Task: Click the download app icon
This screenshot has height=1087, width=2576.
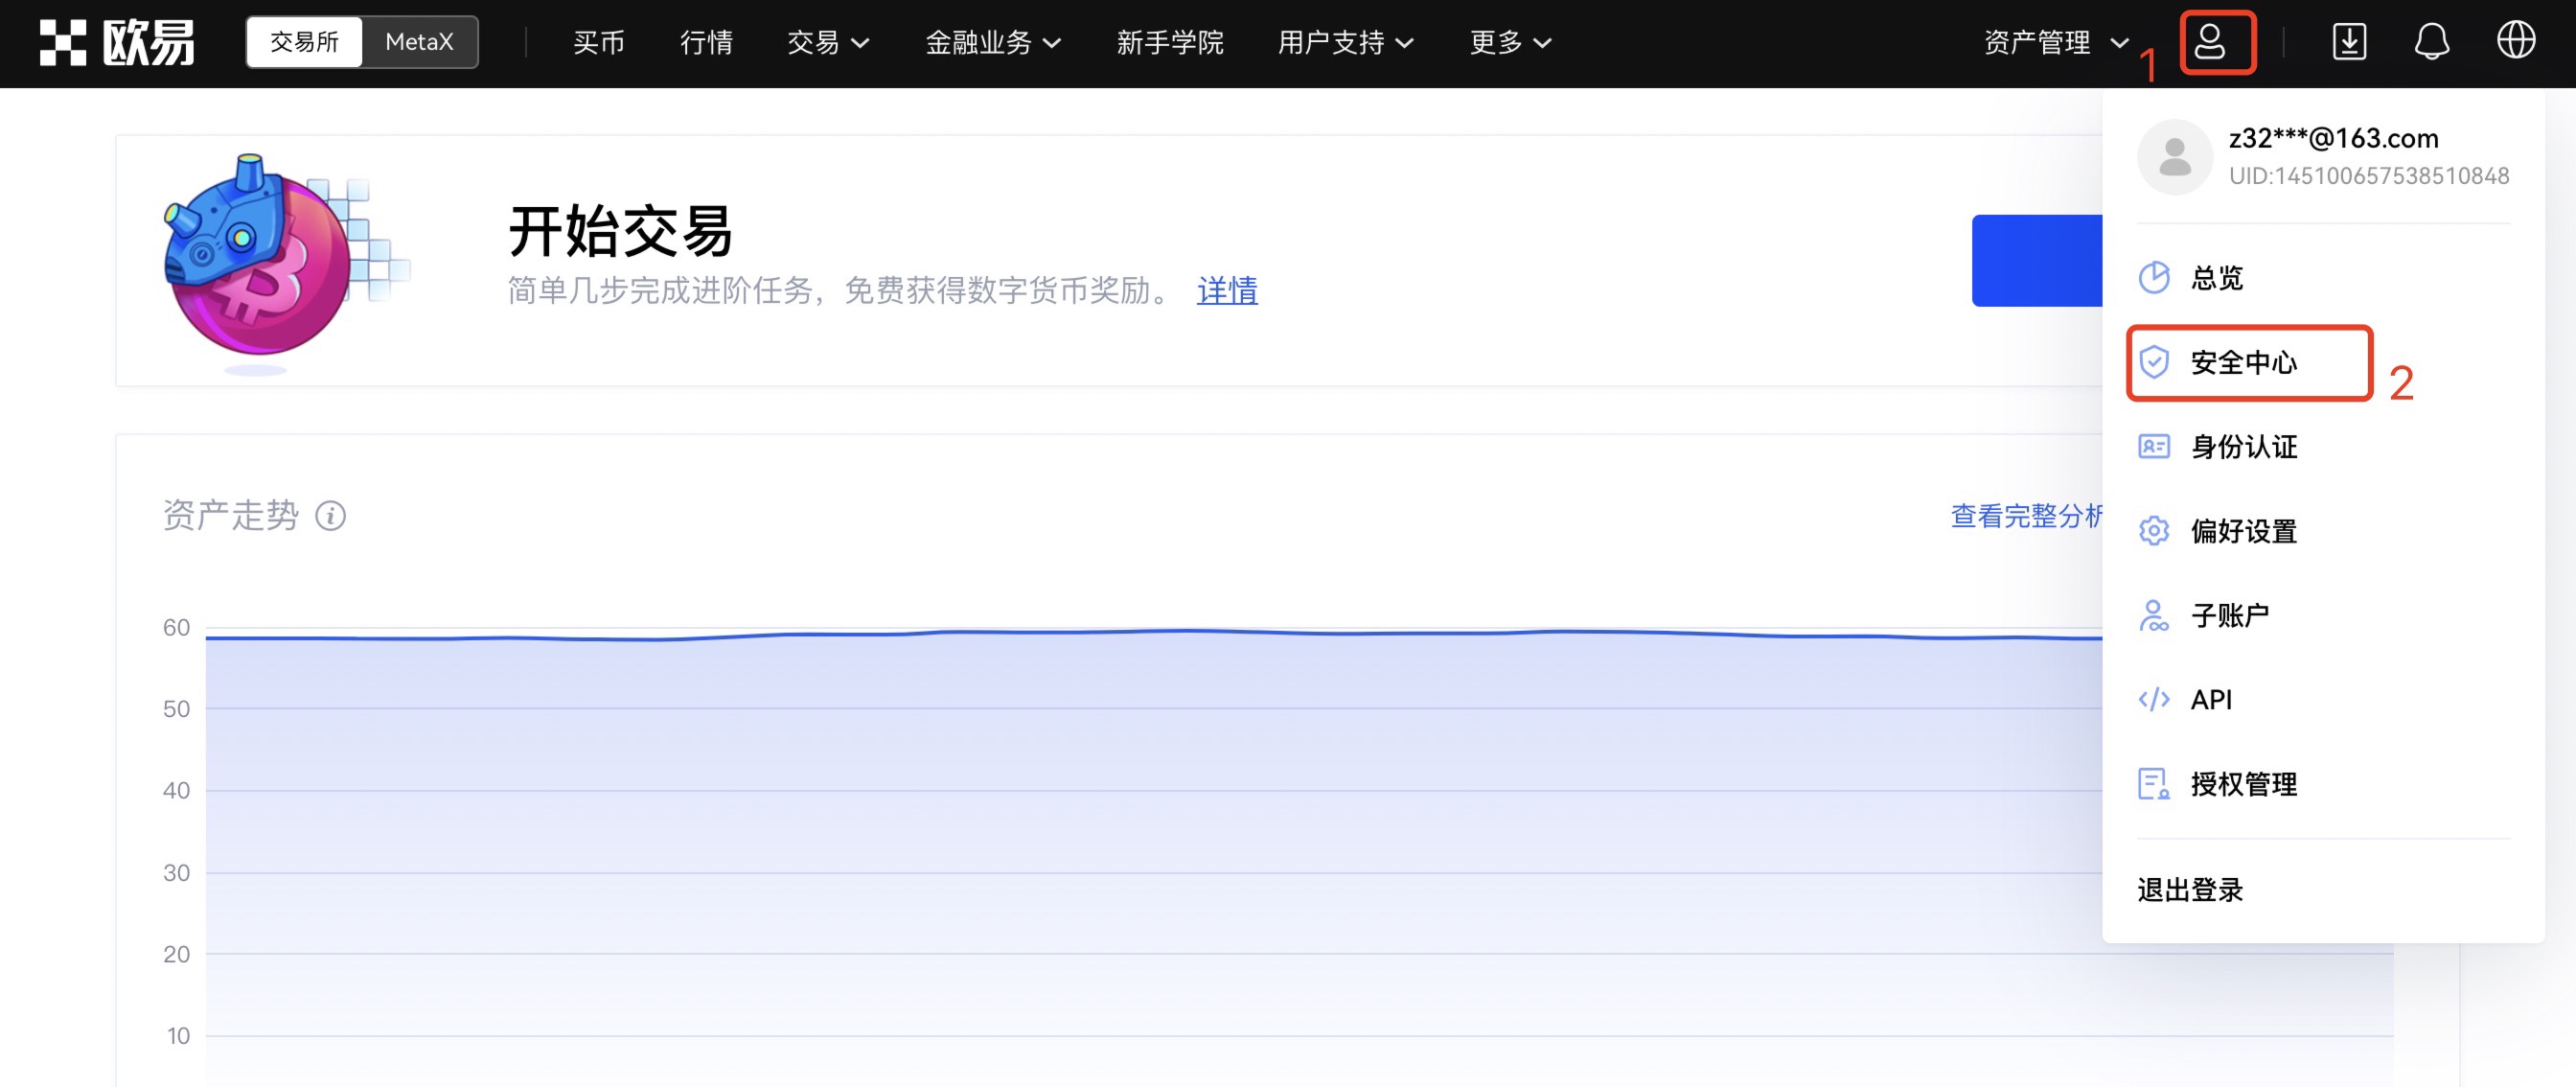Action: 2349,42
